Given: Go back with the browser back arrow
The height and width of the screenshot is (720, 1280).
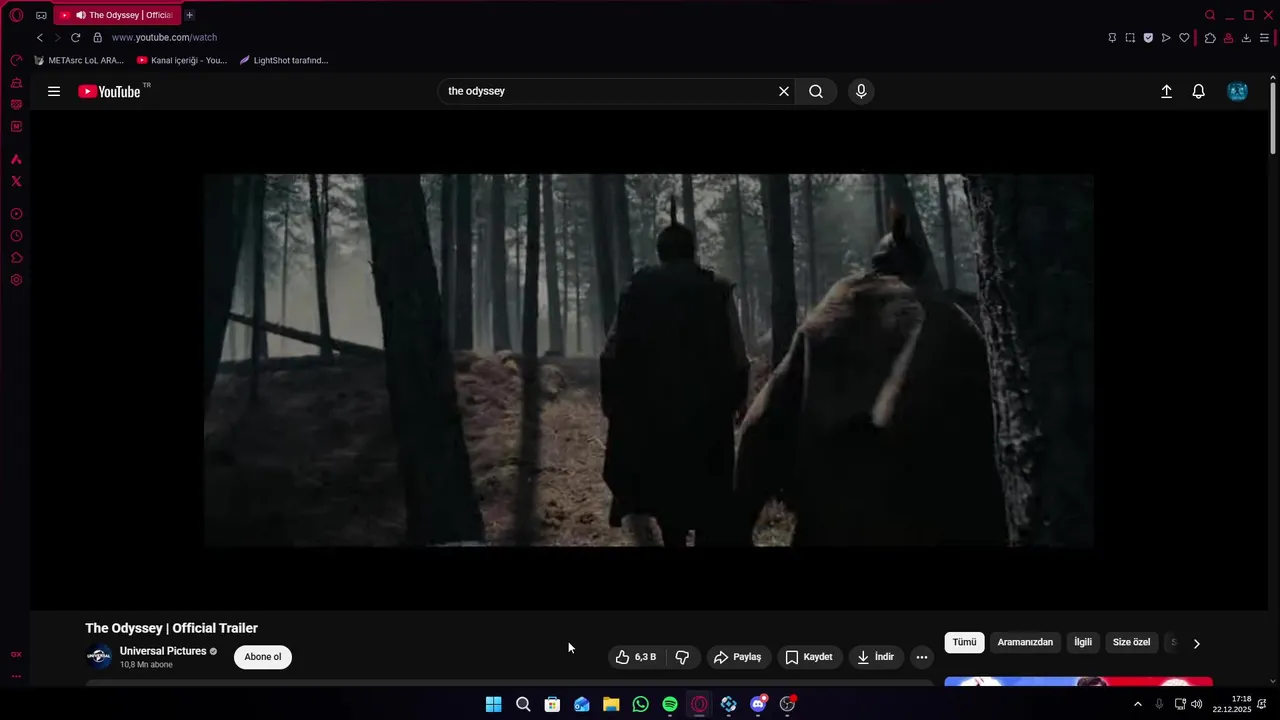Looking at the screenshot, I should (x=40, y=37).
